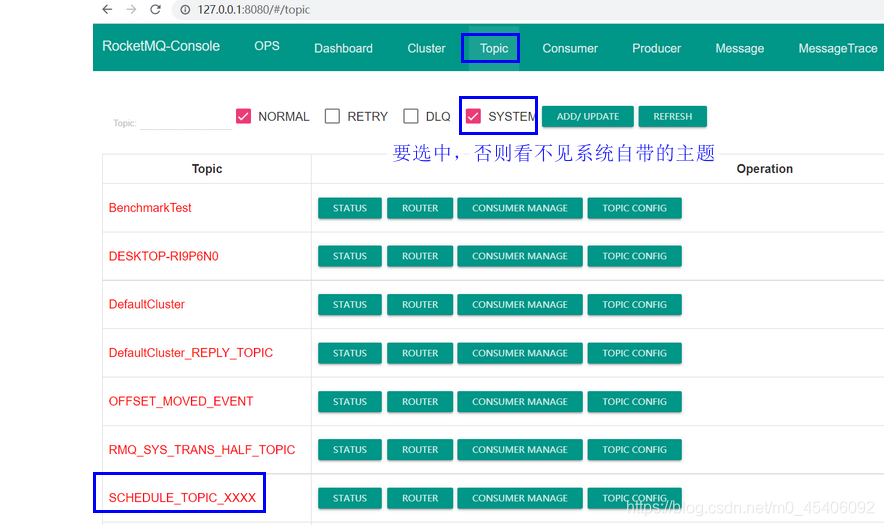The width and height of the screenshot is (884, 526).
Task: Click STATUS for RMQ_SYS_TRANS_HALF_TOPIC
Action: [x=350, y=449]
